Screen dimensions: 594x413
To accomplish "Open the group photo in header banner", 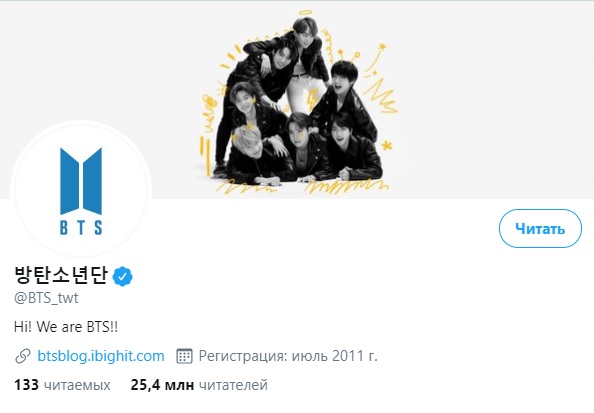I will pos(297,102).
